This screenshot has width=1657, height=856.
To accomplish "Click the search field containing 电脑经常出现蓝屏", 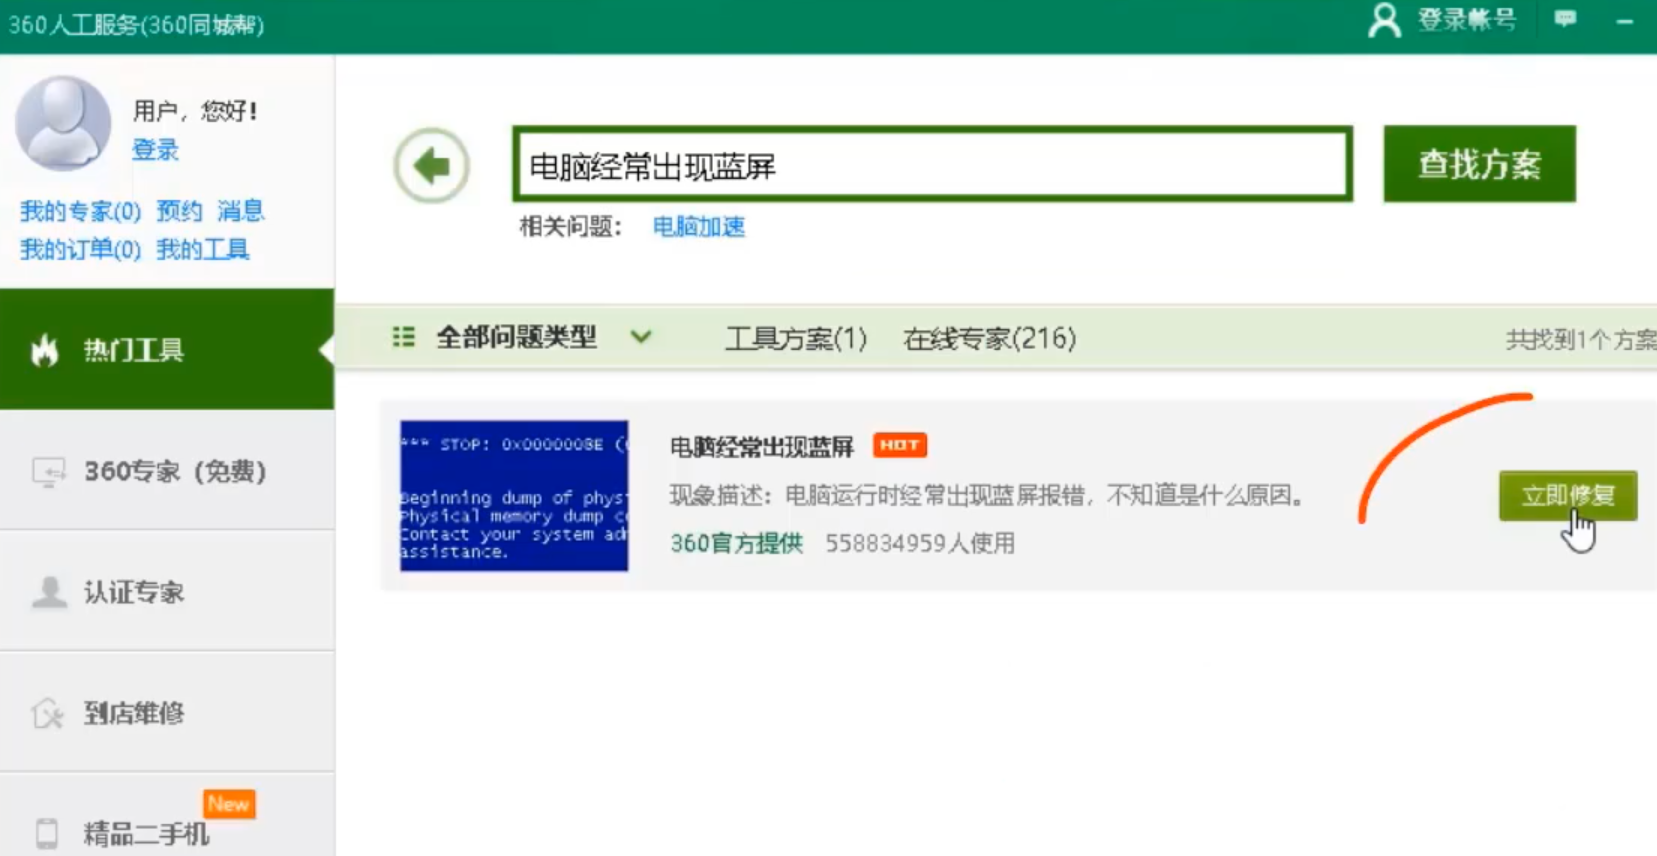I will coord(932,165).
